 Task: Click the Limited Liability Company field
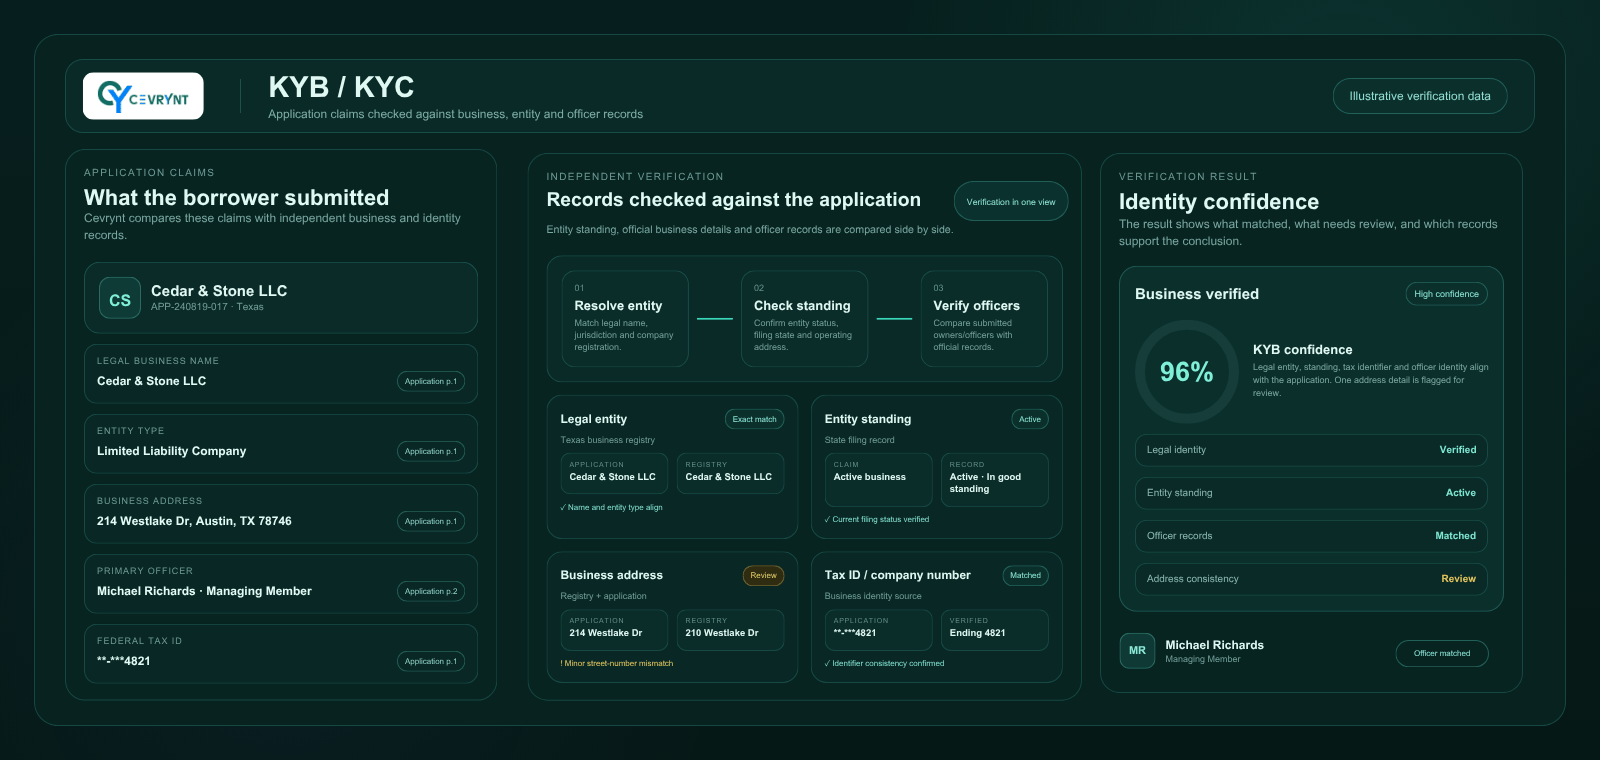281,444
